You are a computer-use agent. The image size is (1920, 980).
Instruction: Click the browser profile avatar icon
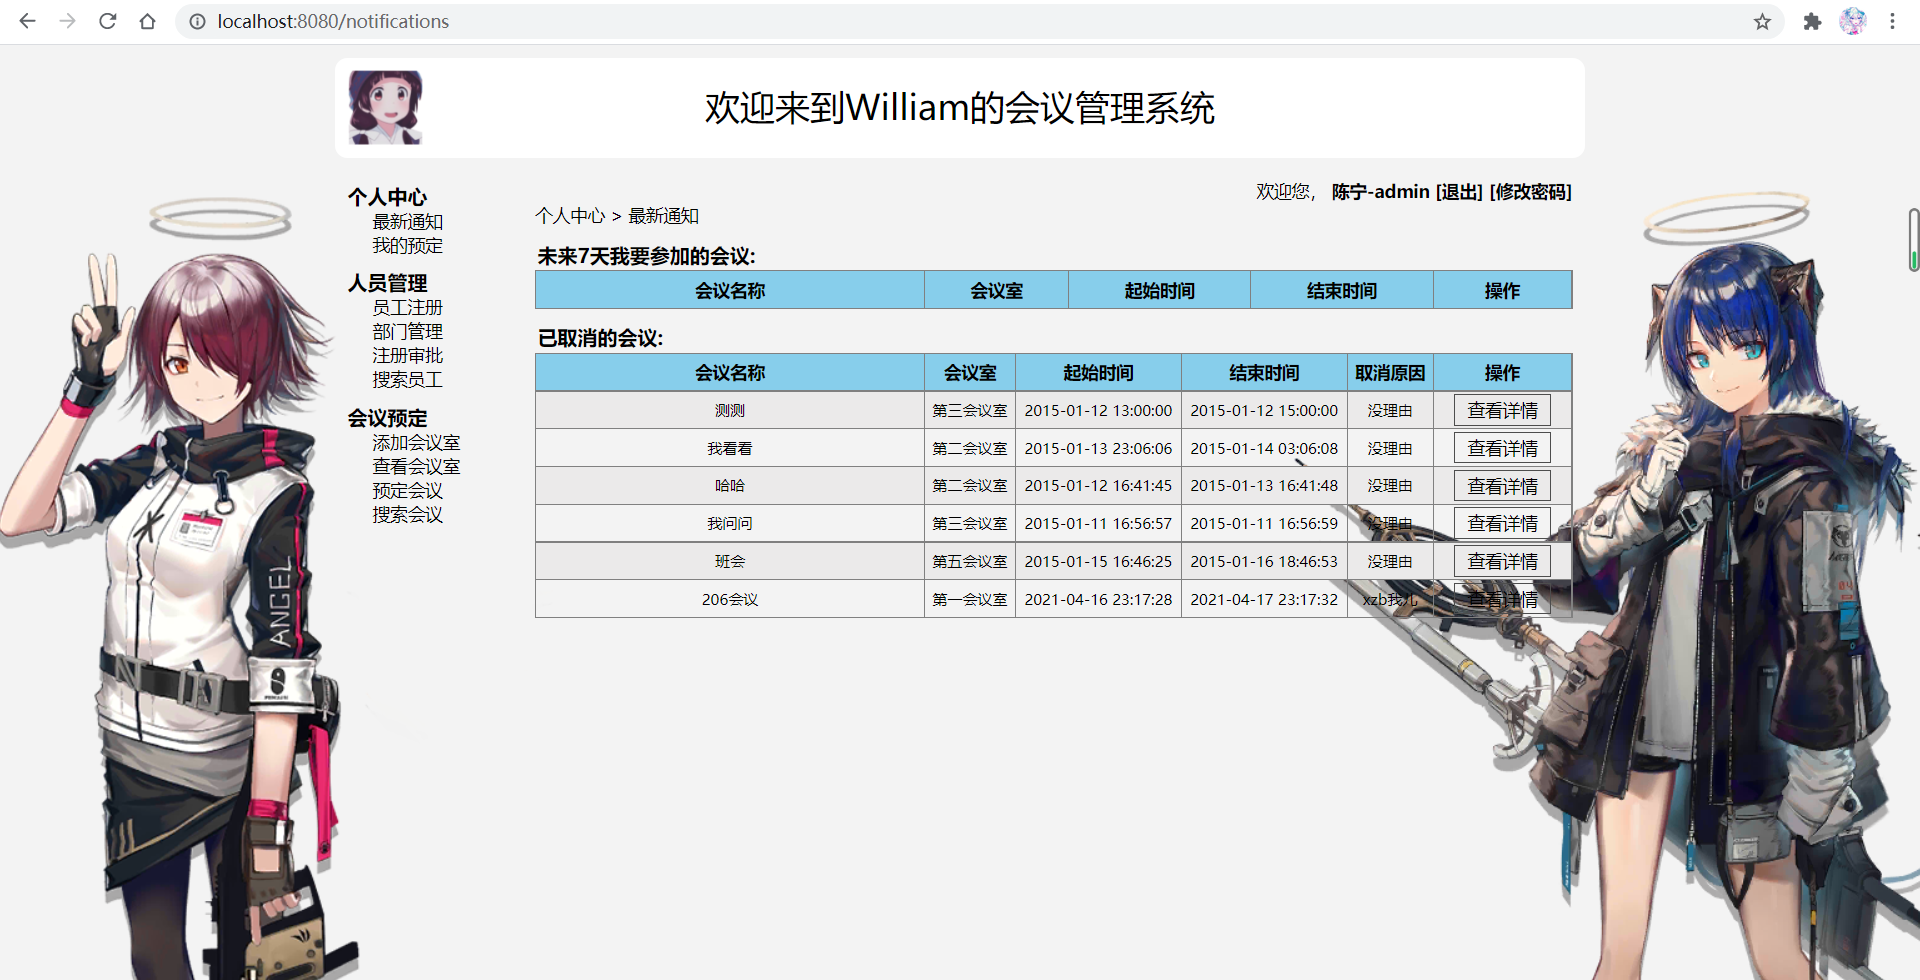click(x=1853, y=21)
